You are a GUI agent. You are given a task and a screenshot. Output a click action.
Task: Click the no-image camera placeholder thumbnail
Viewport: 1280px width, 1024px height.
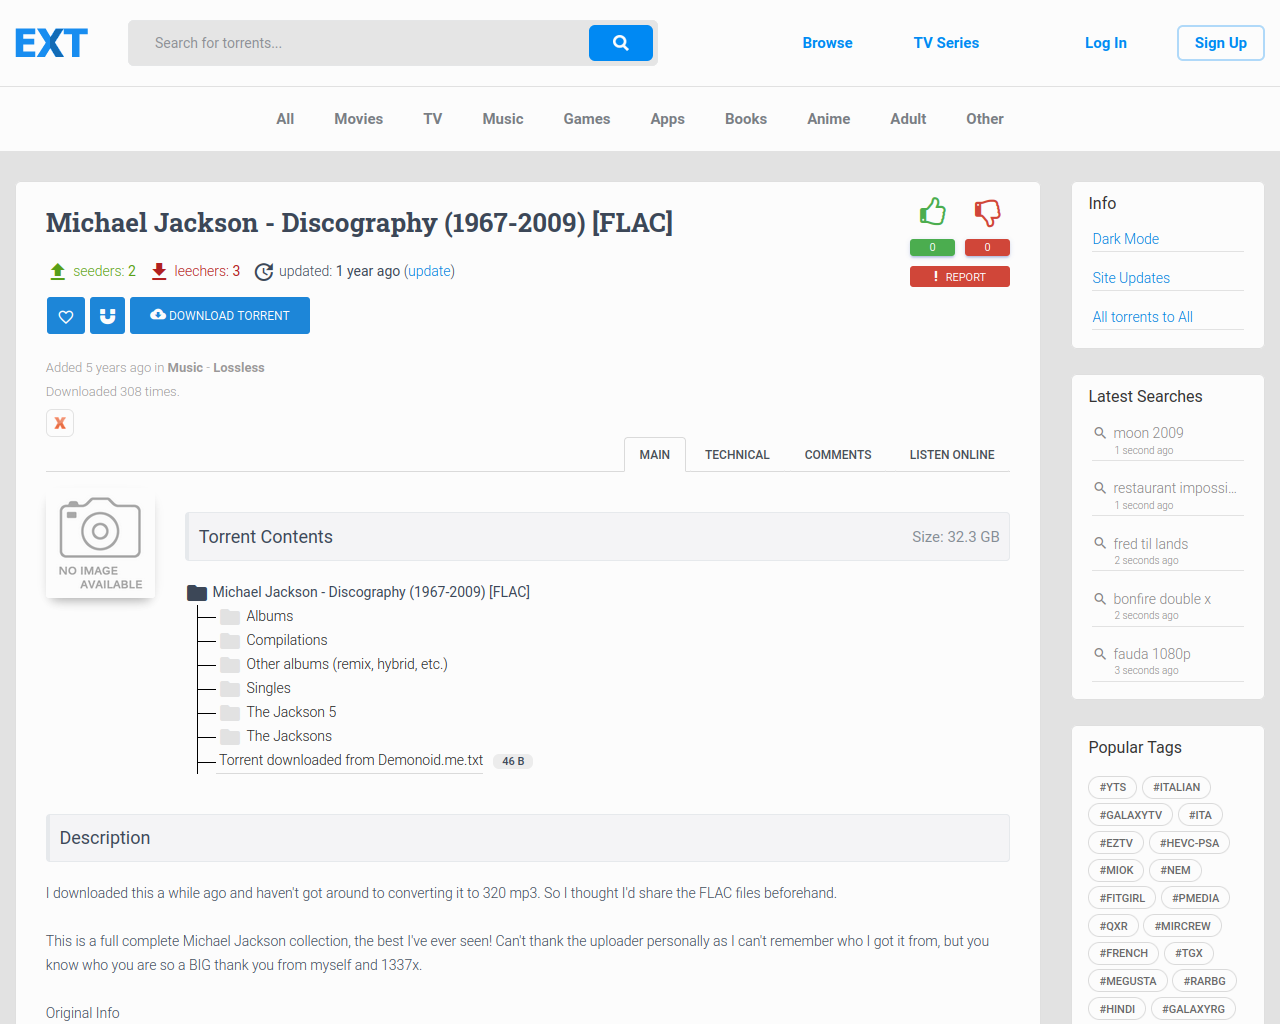coord(100,543)
